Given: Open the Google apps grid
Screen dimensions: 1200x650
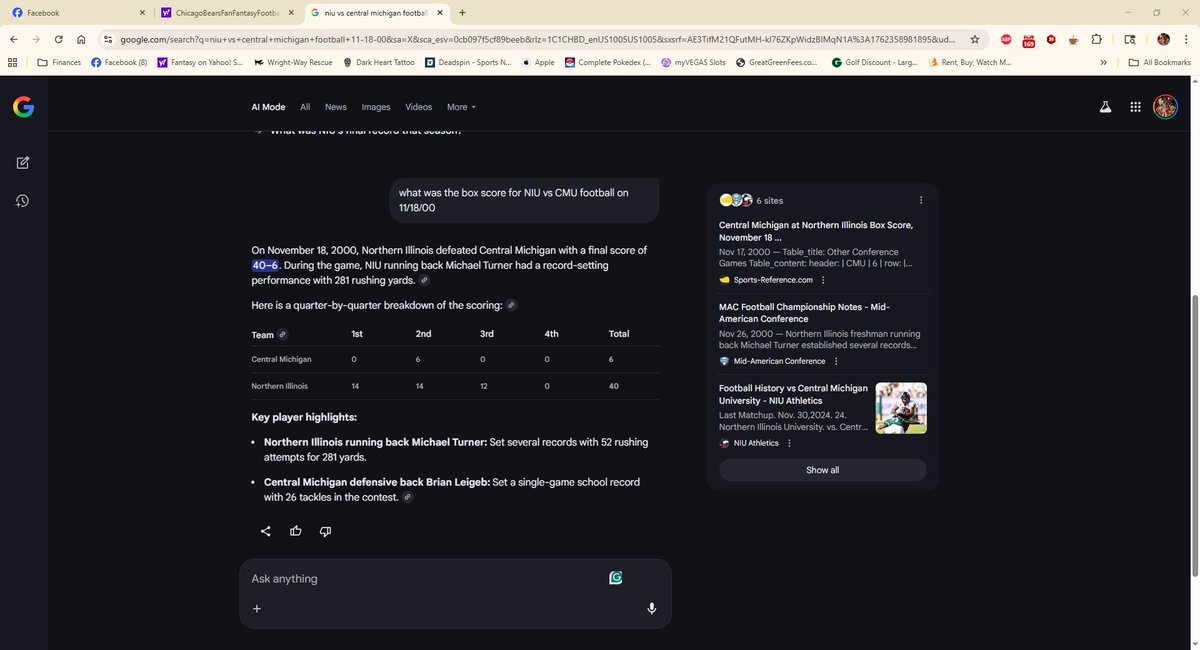Looking at the screenshot, I should tap(1136, 107).
